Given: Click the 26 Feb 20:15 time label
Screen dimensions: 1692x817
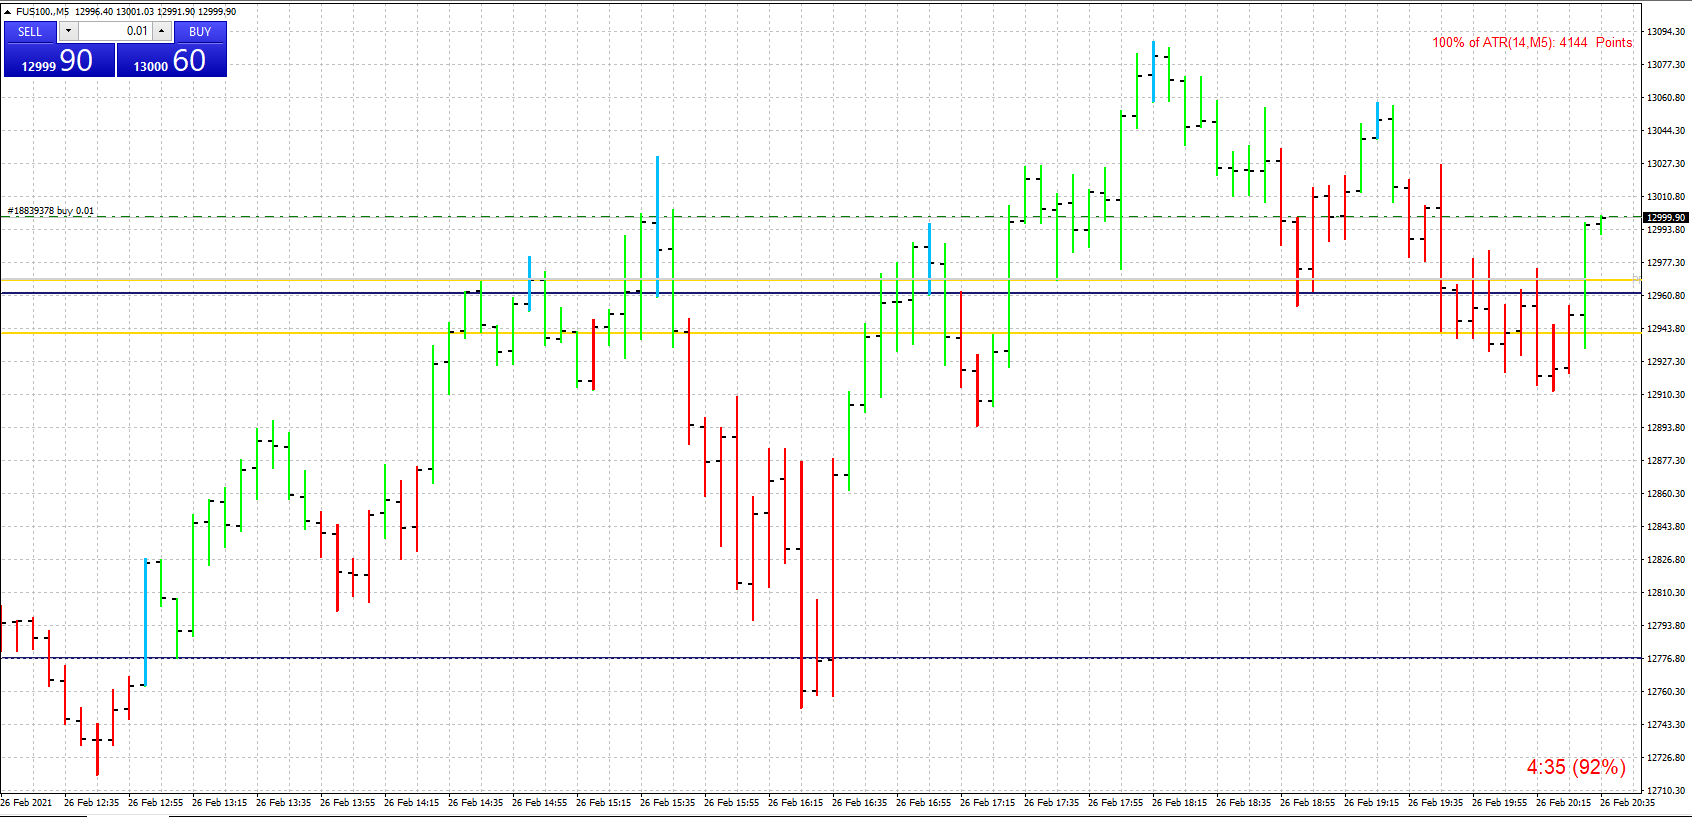Looking at the screenshot, I should point(1564,803).
